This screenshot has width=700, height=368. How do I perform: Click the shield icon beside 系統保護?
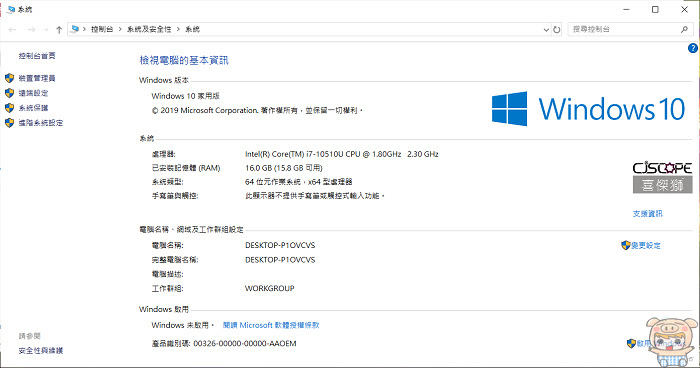coord(9,108)
